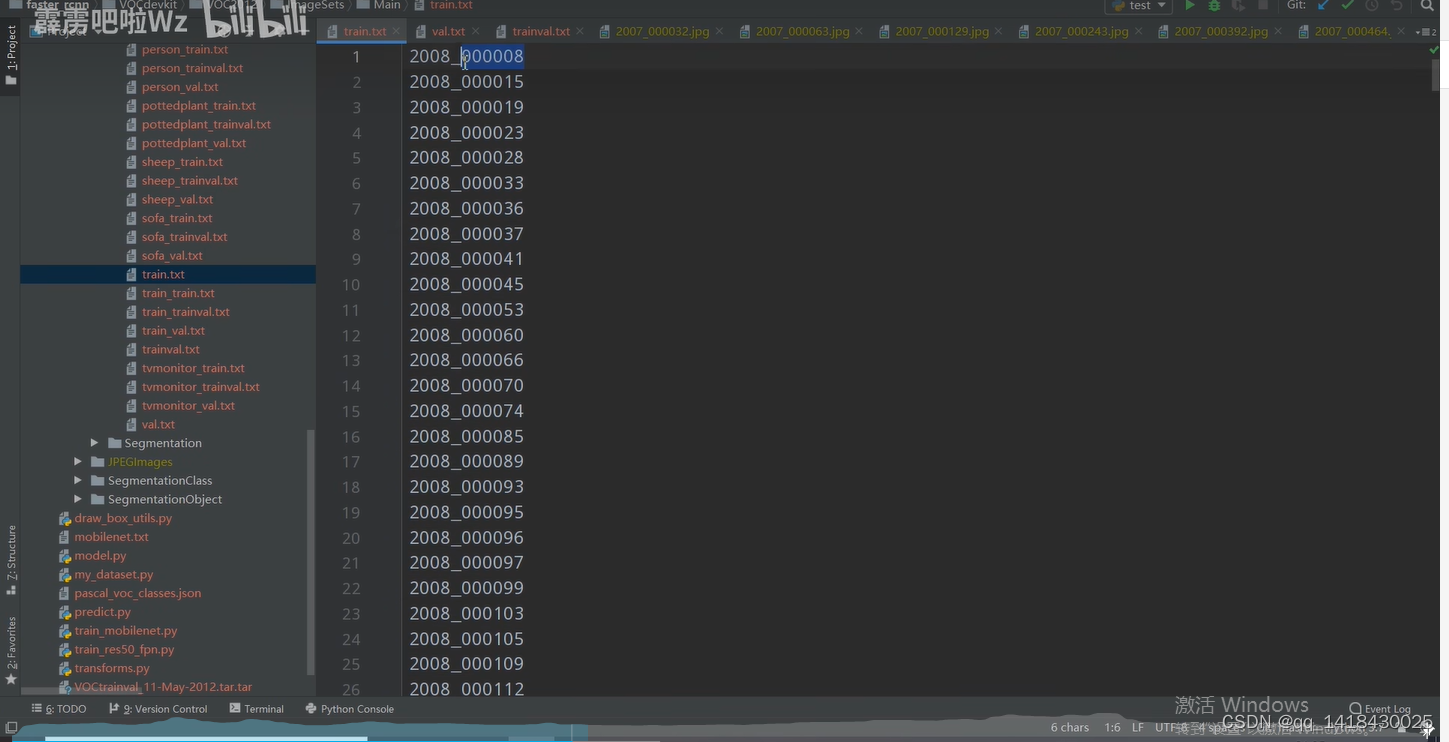Select train_res50_fpn.py in project tree

(124, 650)
